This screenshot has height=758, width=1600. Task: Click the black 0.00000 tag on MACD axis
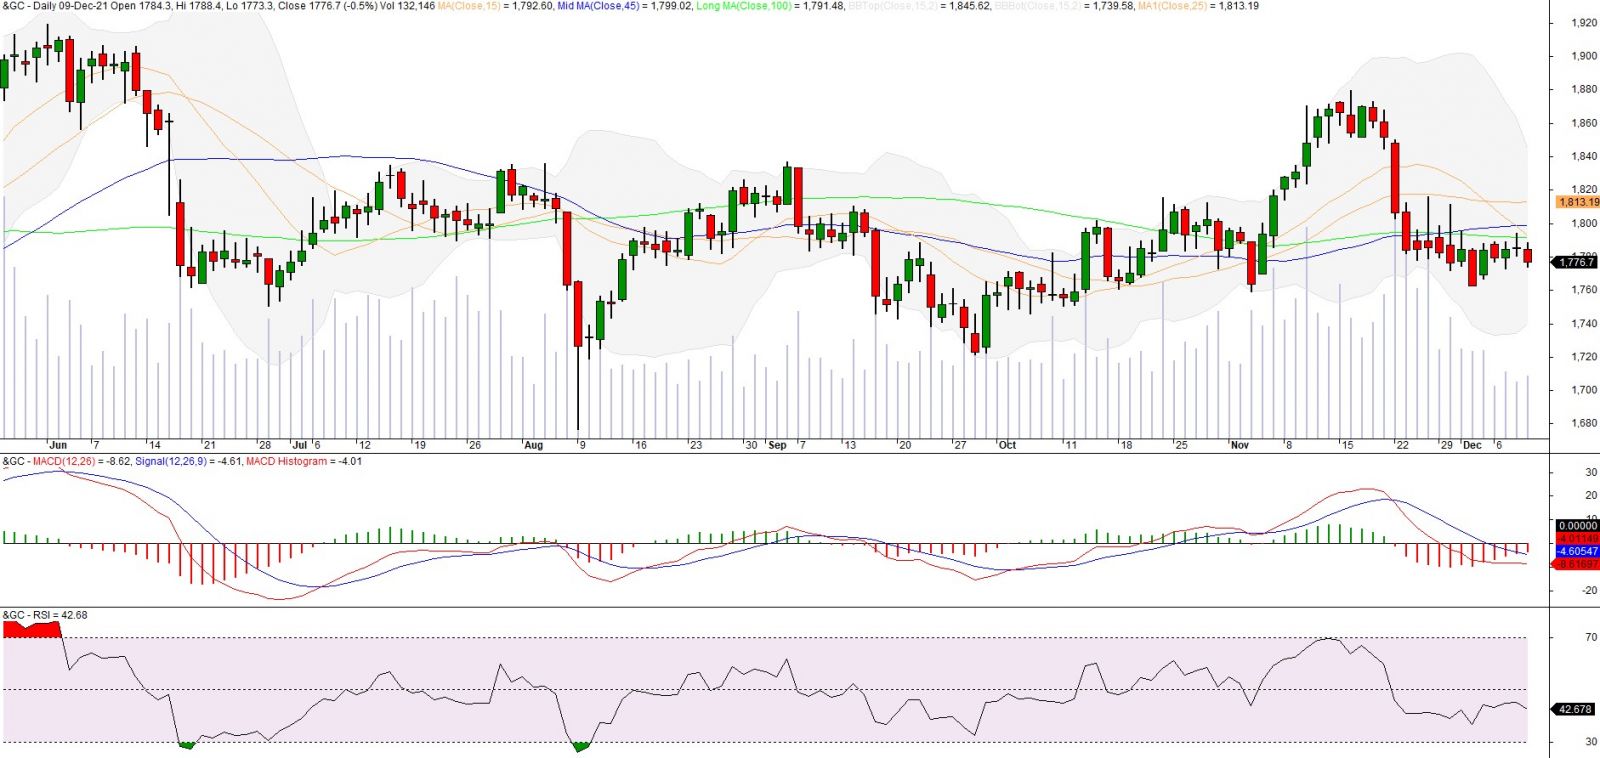(x=1577, y=525)
